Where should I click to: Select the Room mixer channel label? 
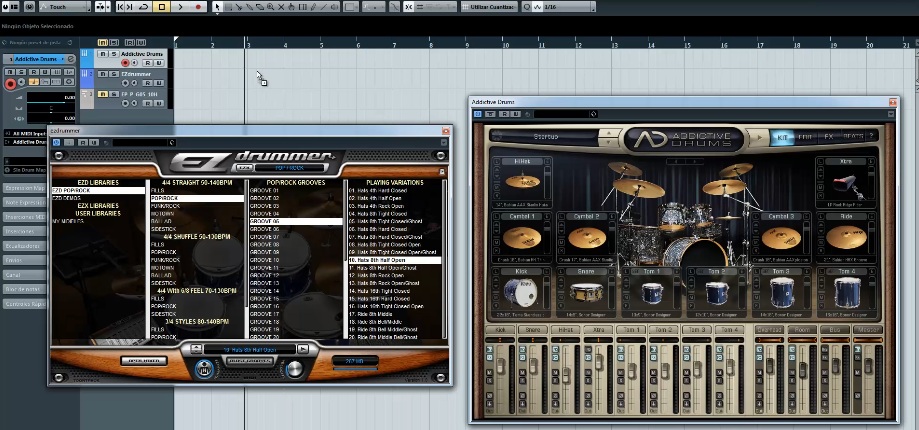click(x=802, y=330)
